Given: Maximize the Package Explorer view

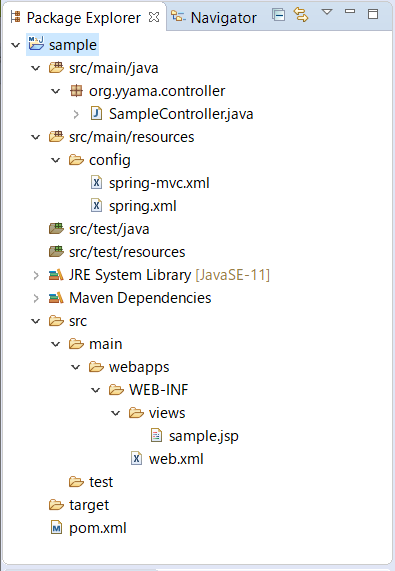Looking at the screenshot, I should tap(373, 14).
